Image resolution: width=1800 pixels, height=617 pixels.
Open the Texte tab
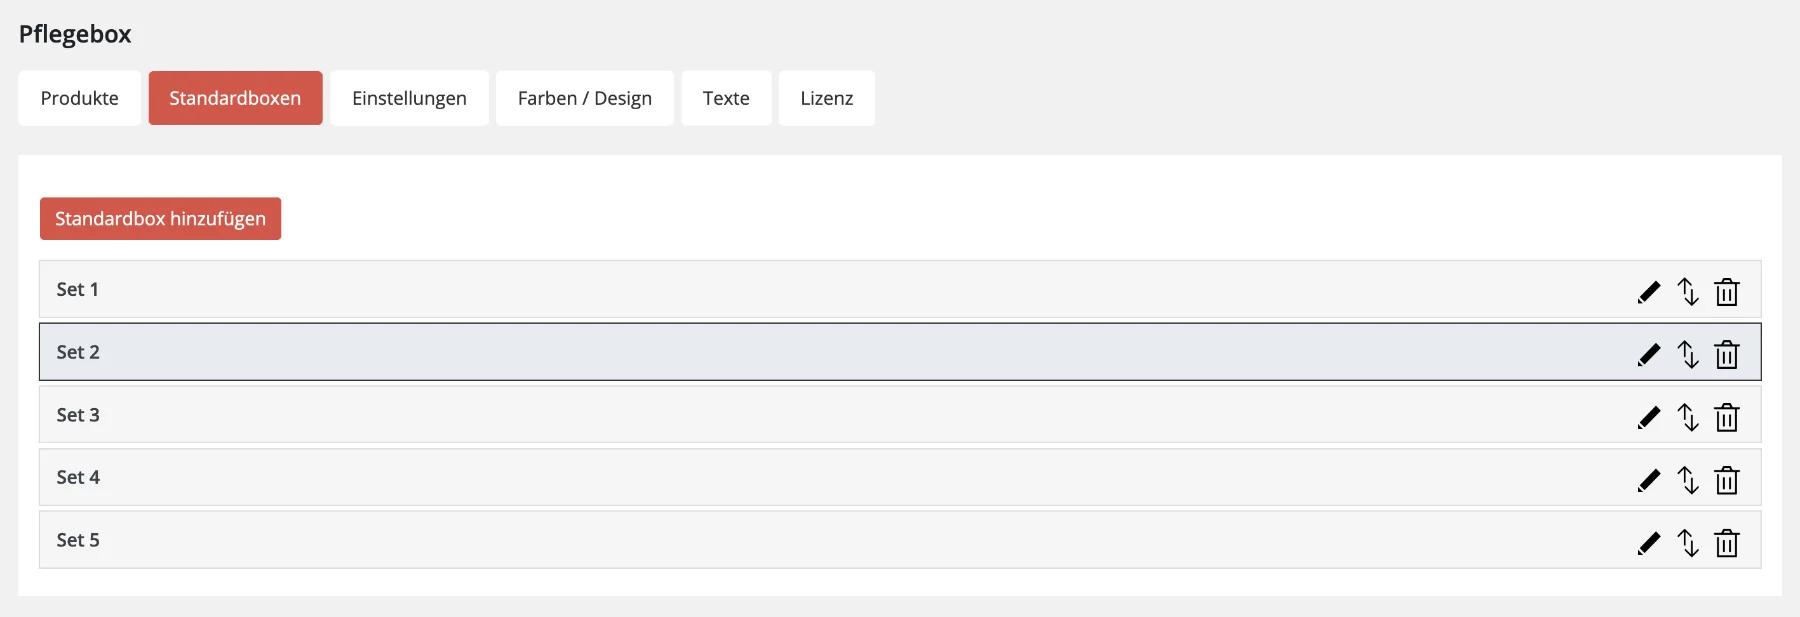point(726,98)
